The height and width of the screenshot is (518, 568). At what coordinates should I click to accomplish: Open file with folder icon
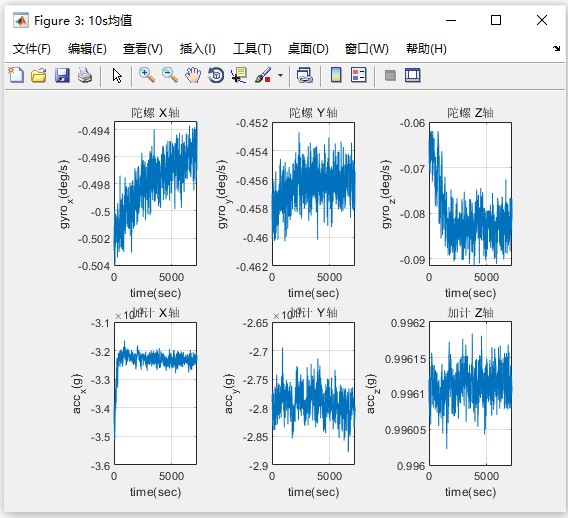pos(39,75)
